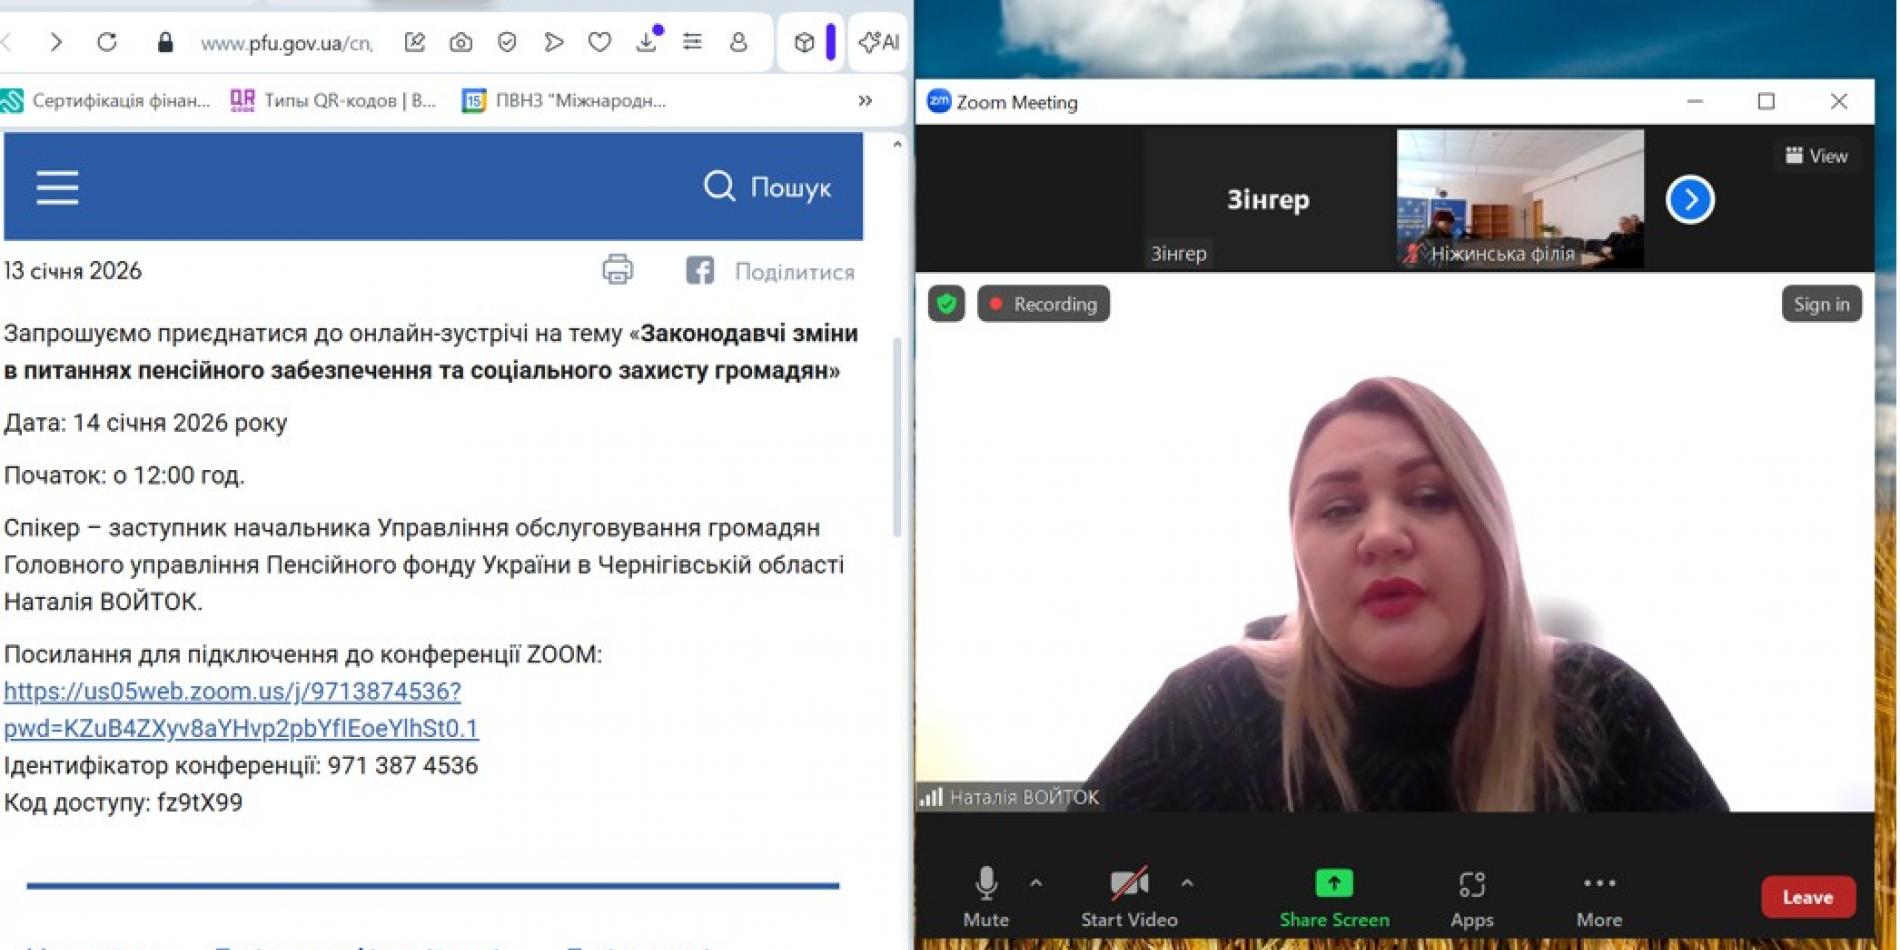This screenshot has height=950, width=1900.
Task: Open audio options chevron next to Mute
Action: pyautogui.click(x=1035, y=883)
